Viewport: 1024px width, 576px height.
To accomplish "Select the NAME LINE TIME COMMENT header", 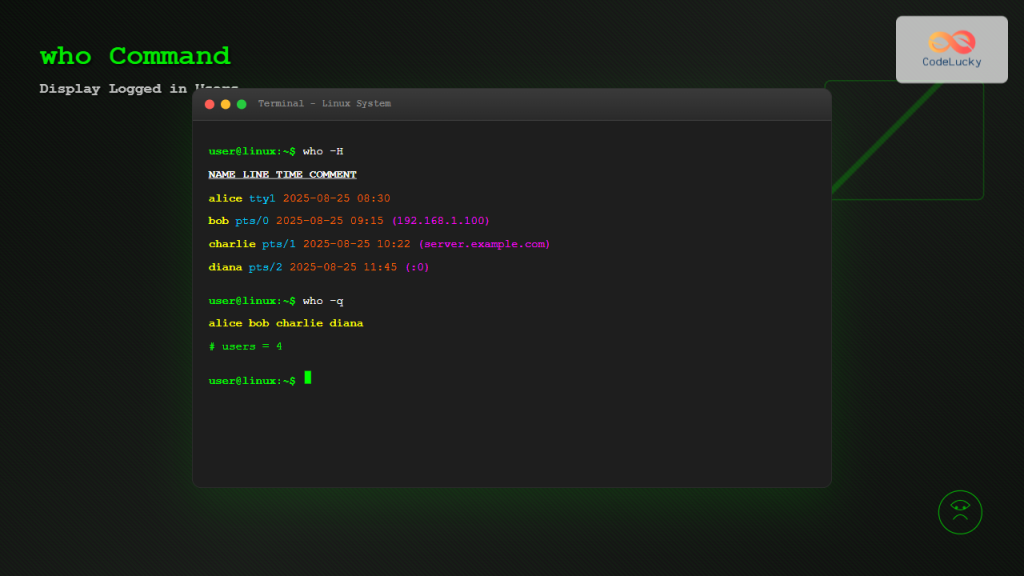I will [x=282, y=174].
